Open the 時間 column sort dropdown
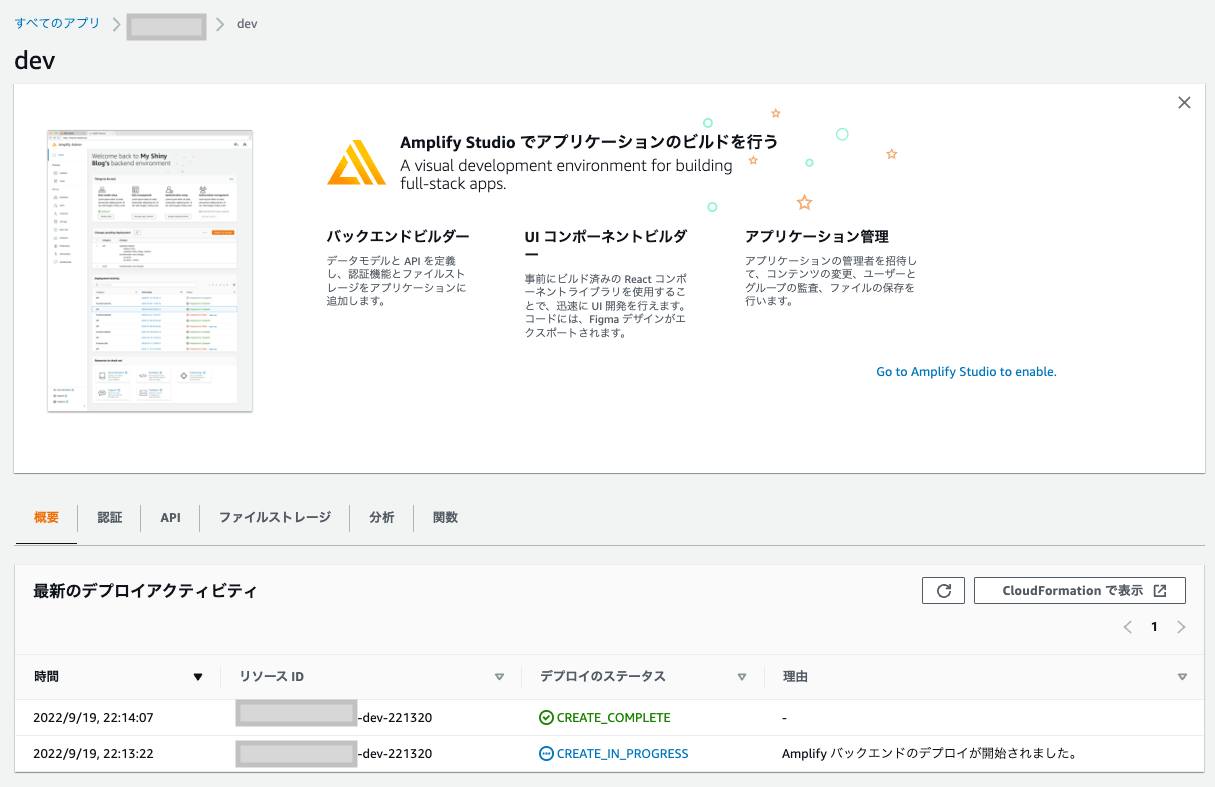 [198, 676]
